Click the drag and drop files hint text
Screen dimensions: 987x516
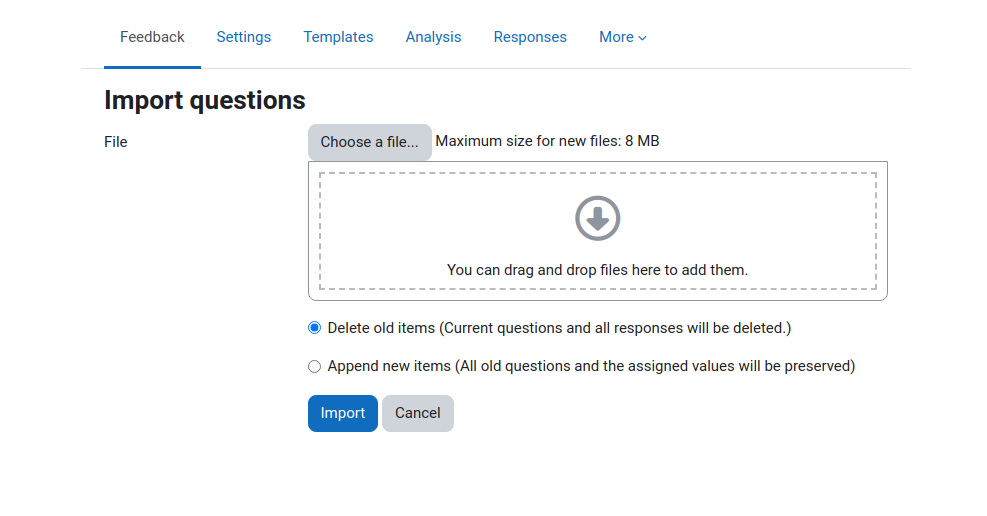coord(597,270)
